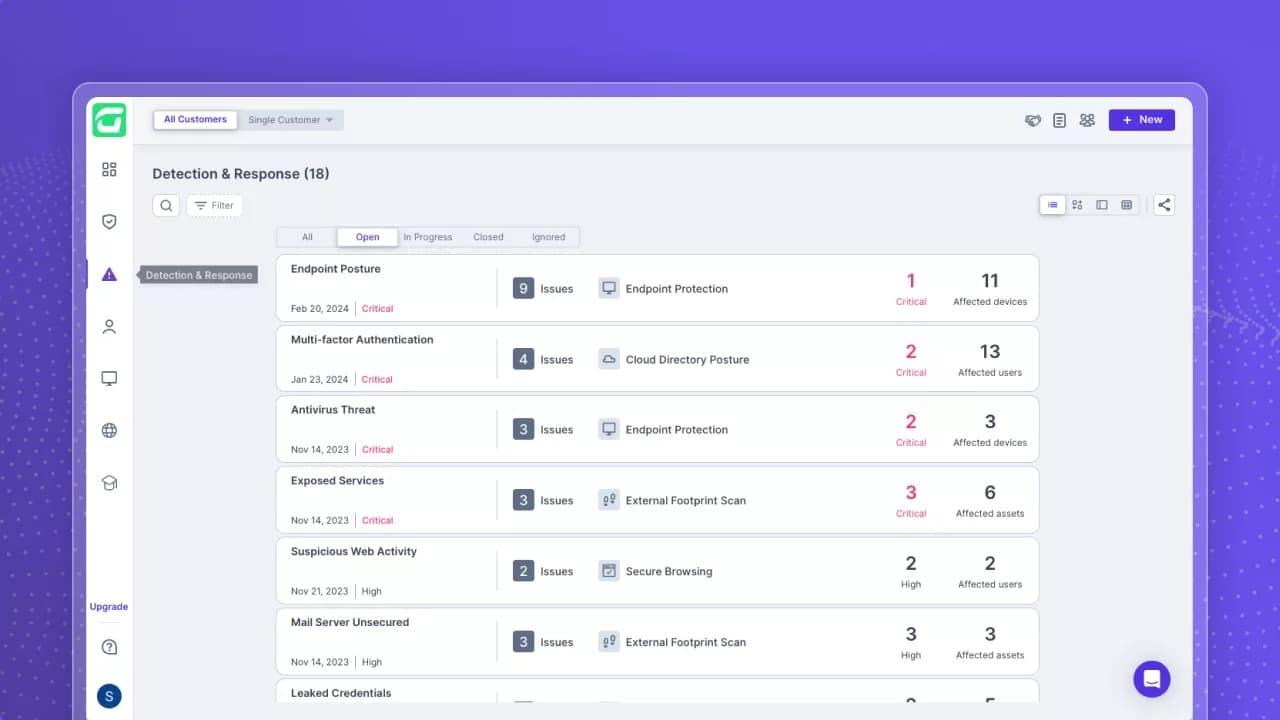Click the search magnifier icon
This screenshot has height=720, width=1280.
coord(166,205)
